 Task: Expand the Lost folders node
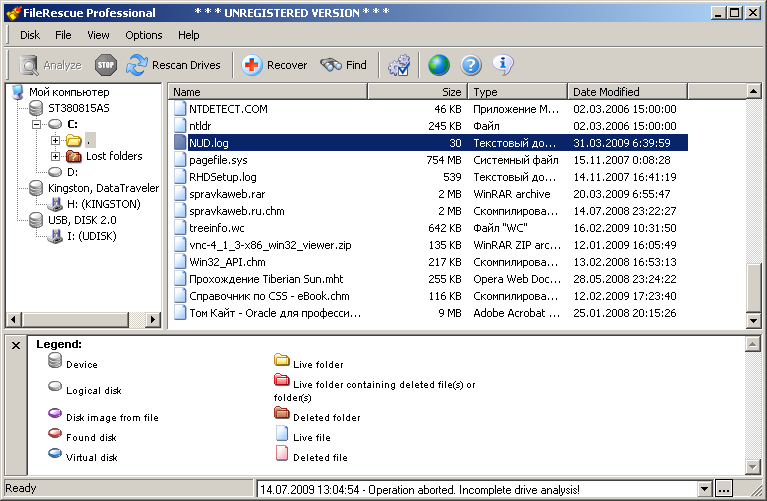(x=55, y=157)
